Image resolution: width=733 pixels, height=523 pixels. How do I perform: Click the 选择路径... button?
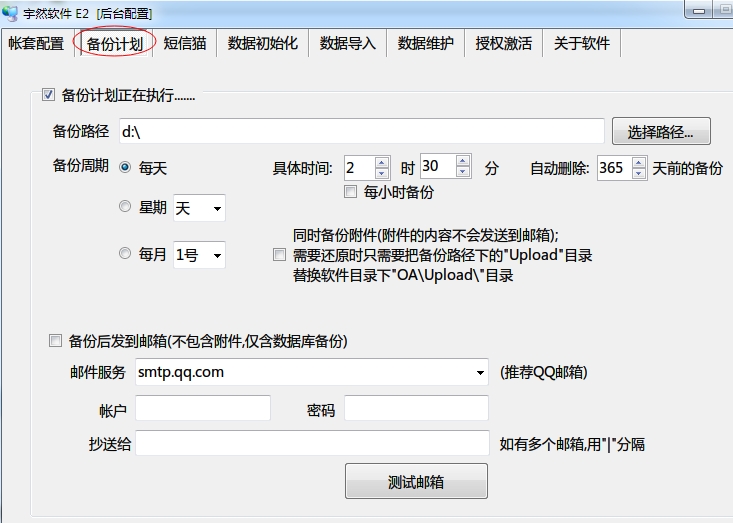point(661,131)
